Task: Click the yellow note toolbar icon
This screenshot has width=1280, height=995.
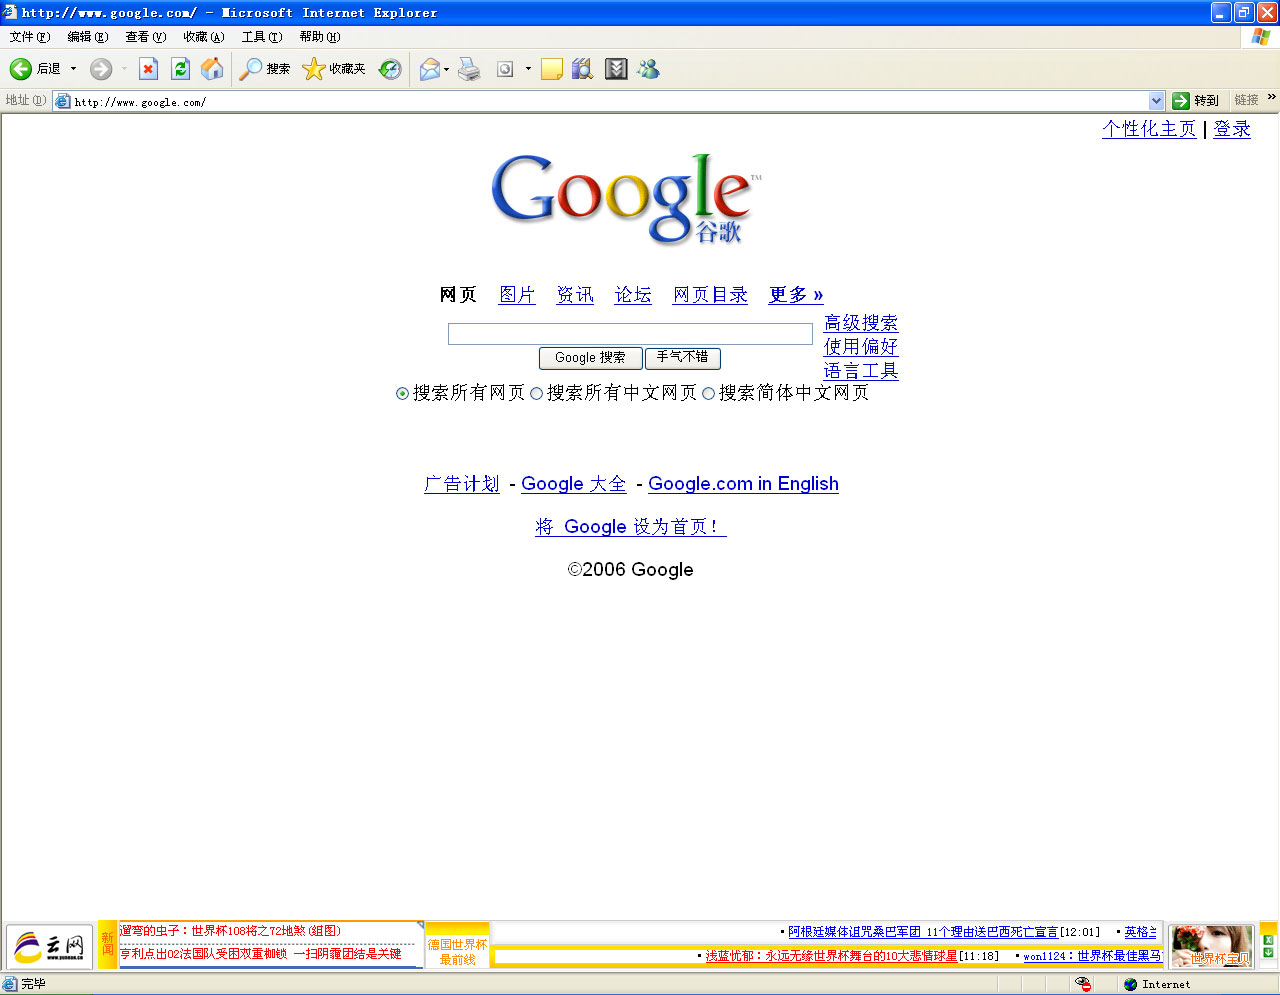Action: 552,69
